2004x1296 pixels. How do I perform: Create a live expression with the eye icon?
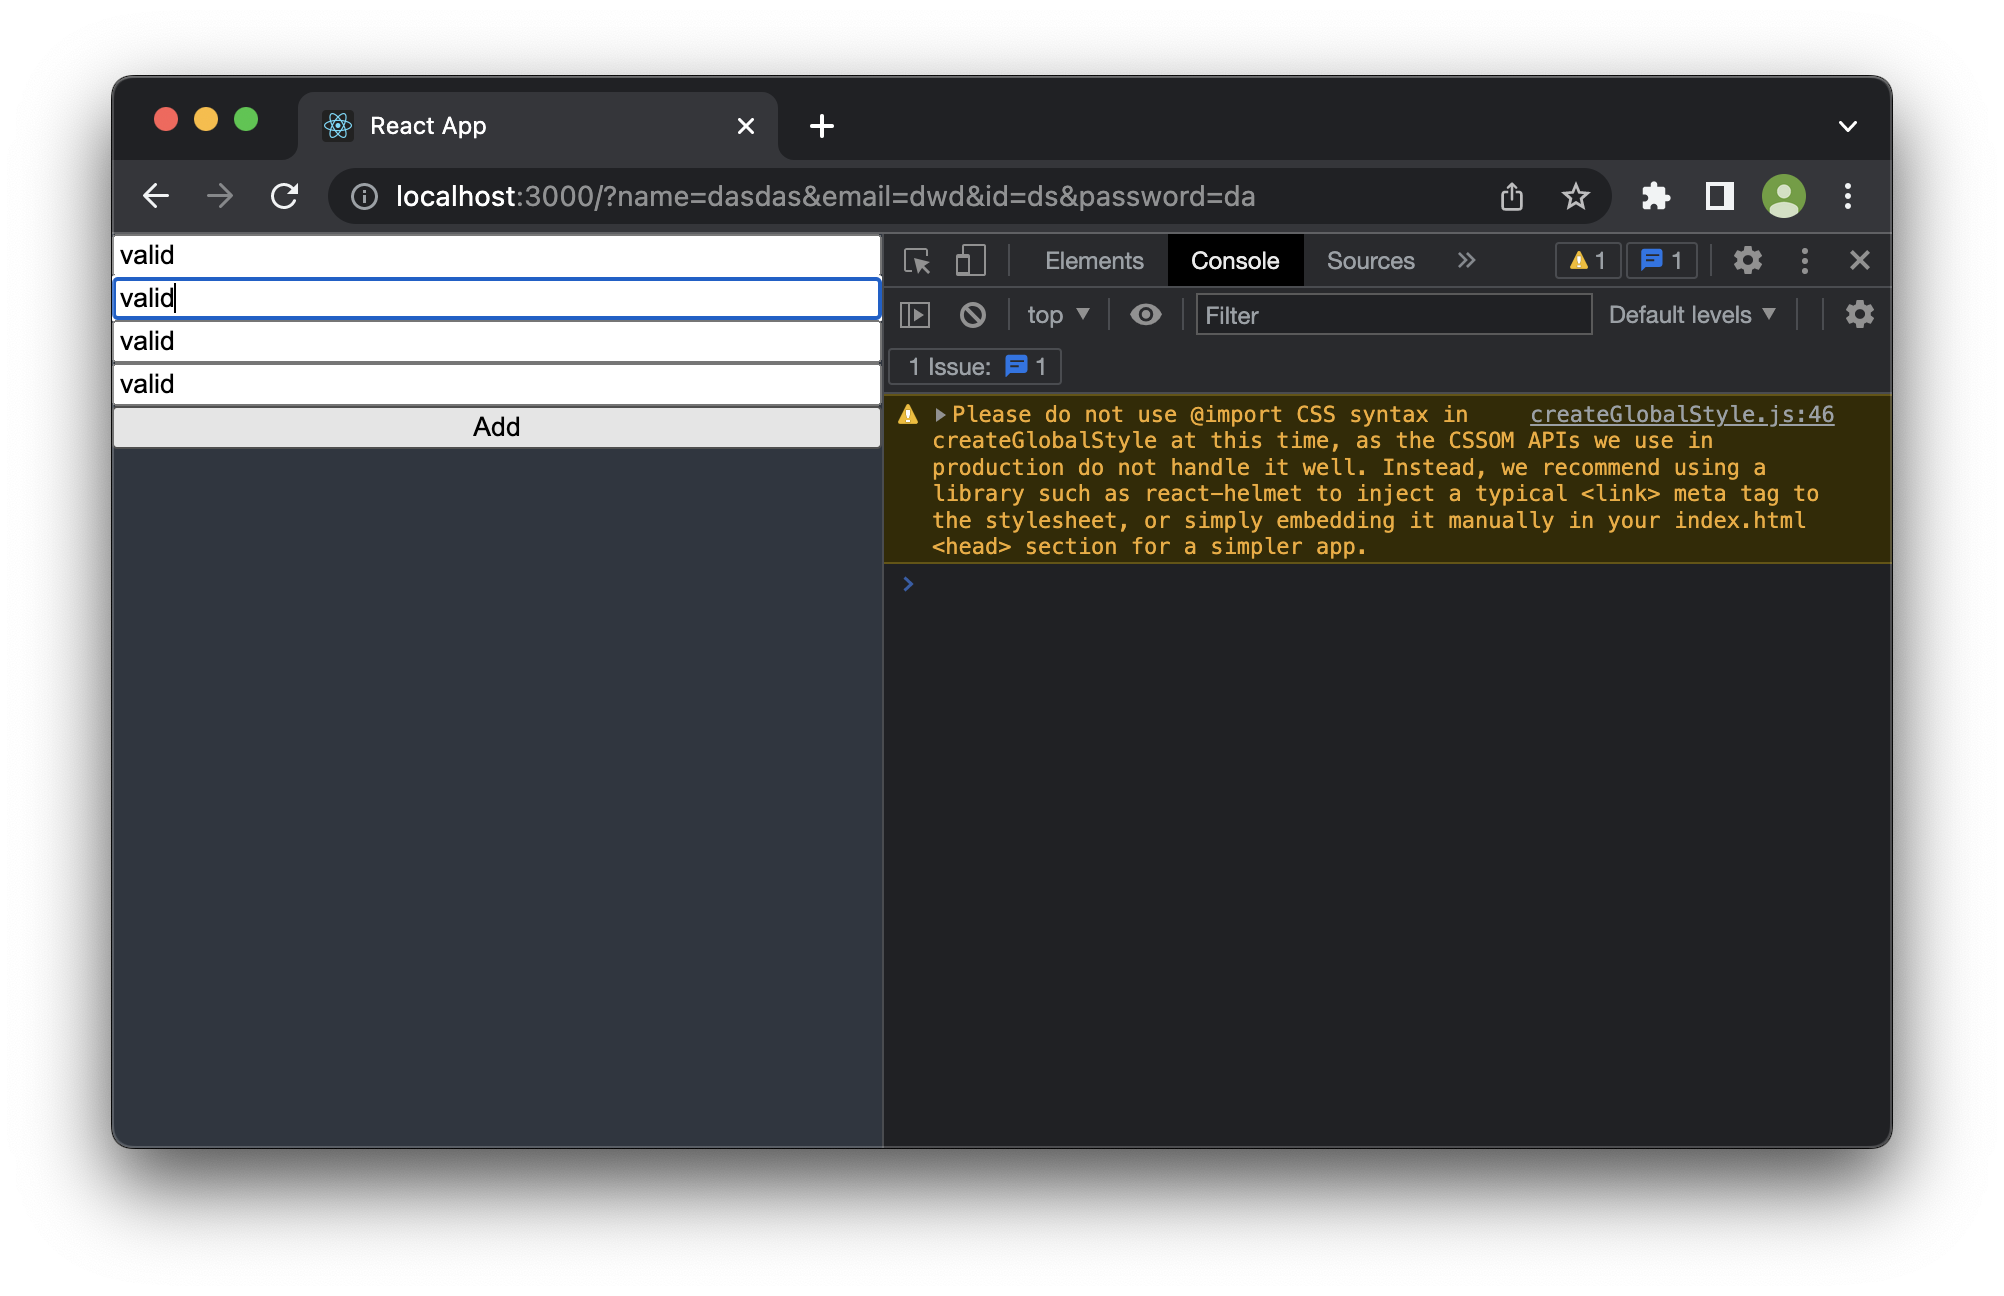click(1145, 314)
